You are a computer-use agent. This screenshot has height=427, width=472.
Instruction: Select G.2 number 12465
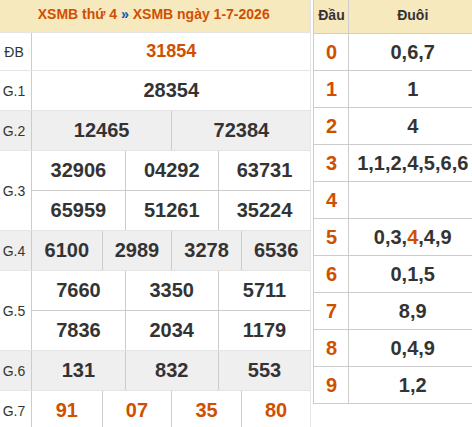pos(101,130)
